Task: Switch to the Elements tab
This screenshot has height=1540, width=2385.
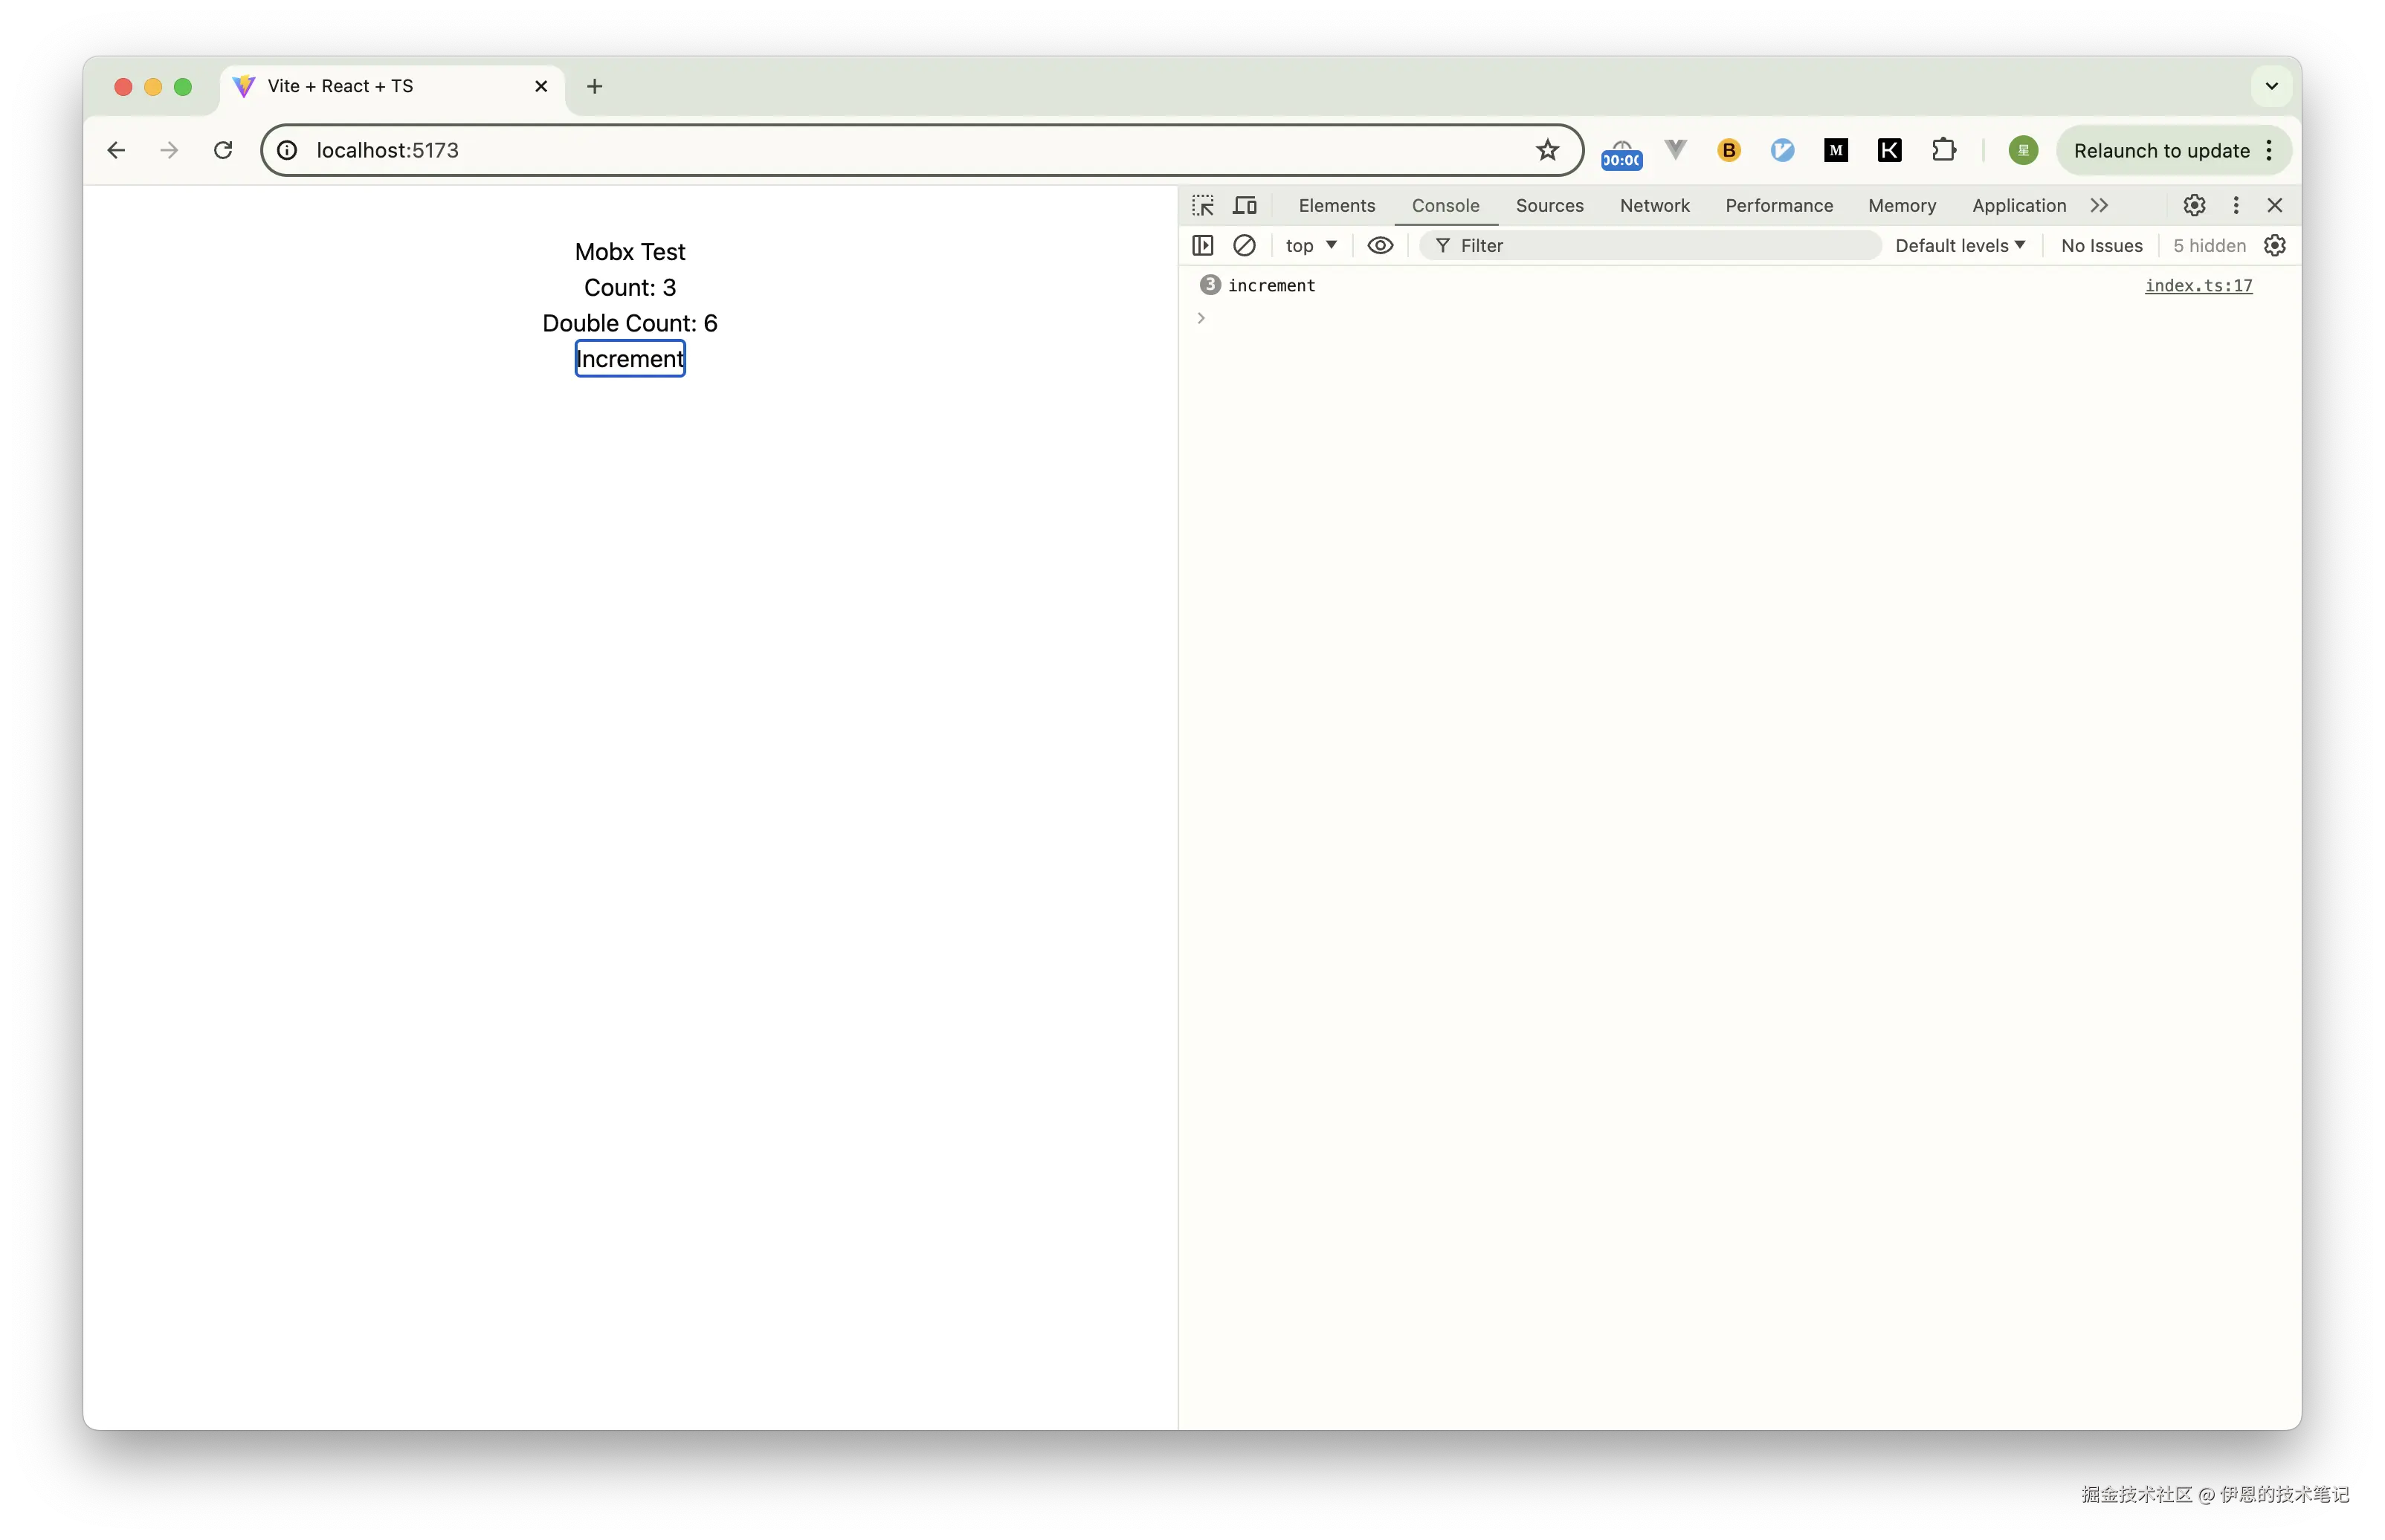Action: (1336, 205)
